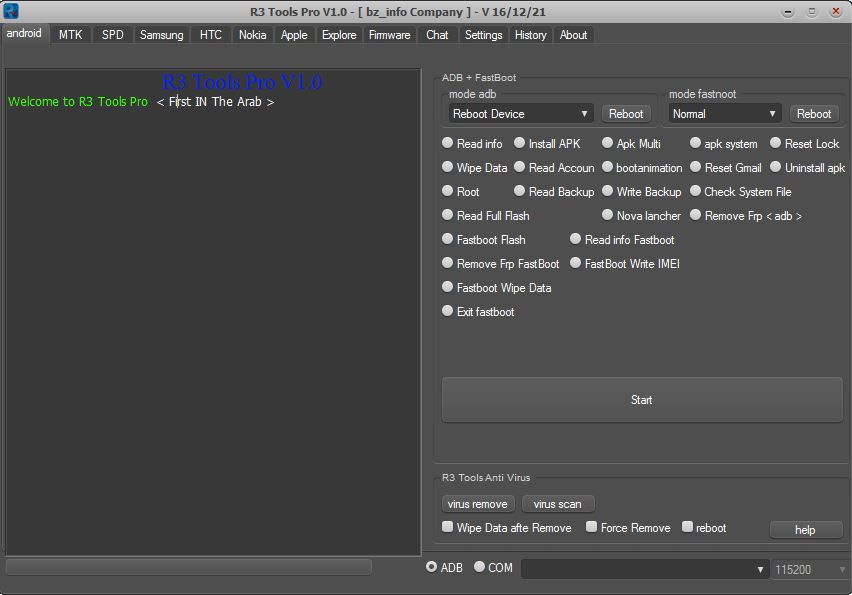This screenshot has height=595, width=852.
Task: Open the Explore tab
Action: coord(339,35)
